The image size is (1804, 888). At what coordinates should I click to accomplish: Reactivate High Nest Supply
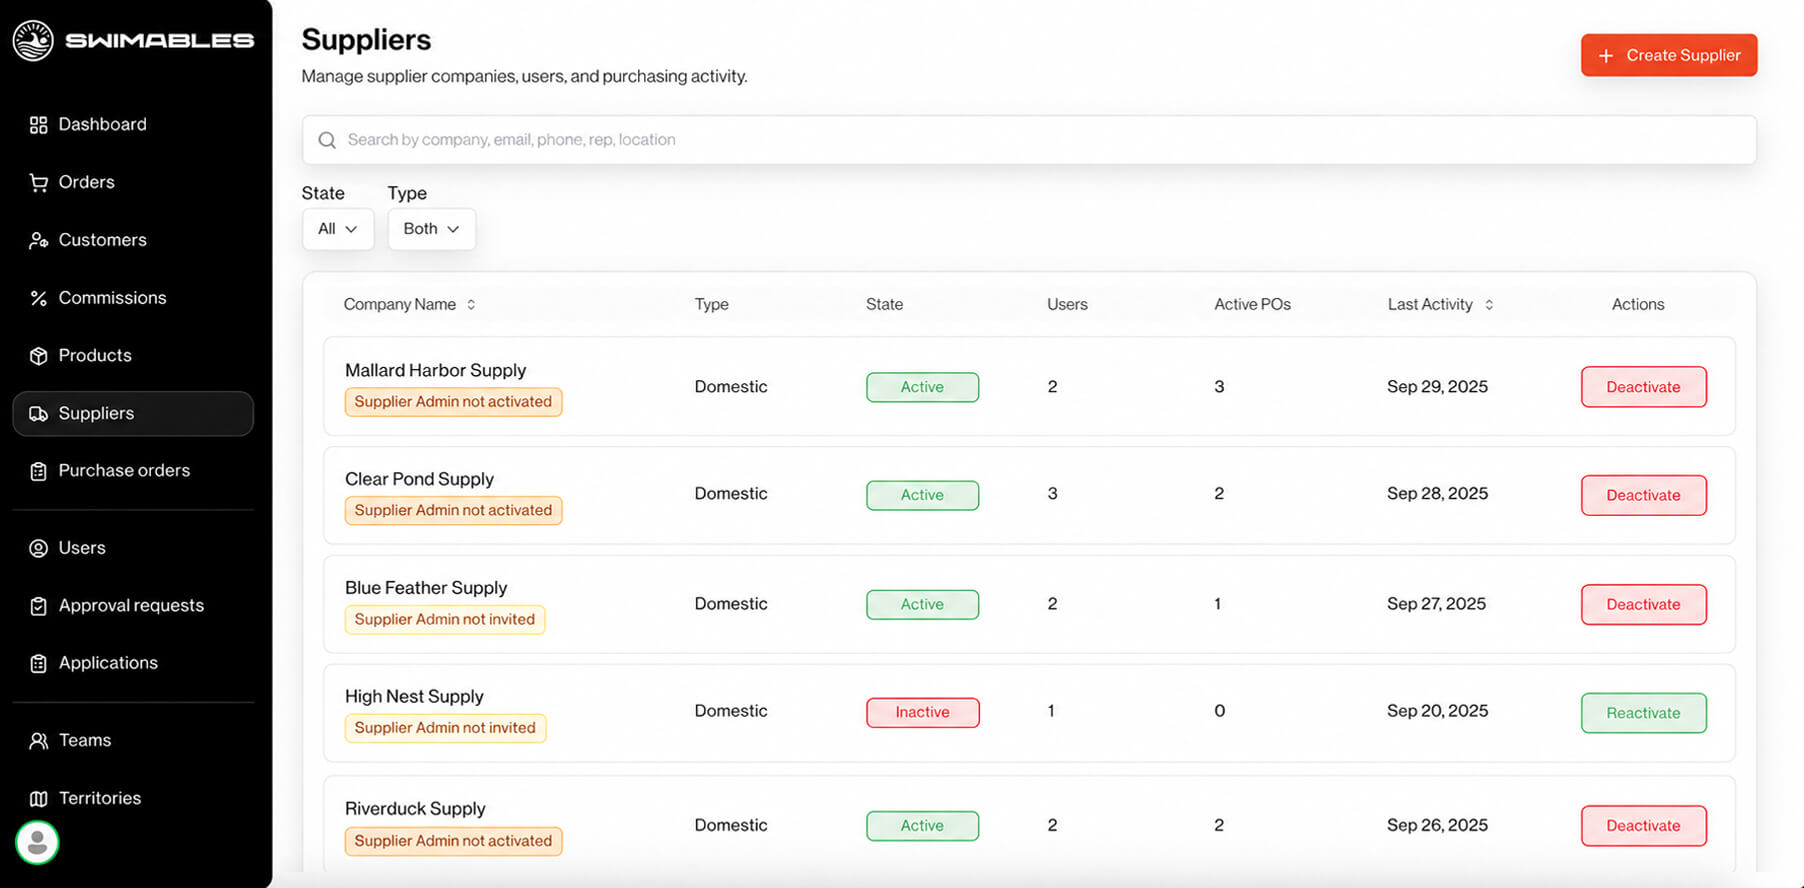pos(1643,713)
